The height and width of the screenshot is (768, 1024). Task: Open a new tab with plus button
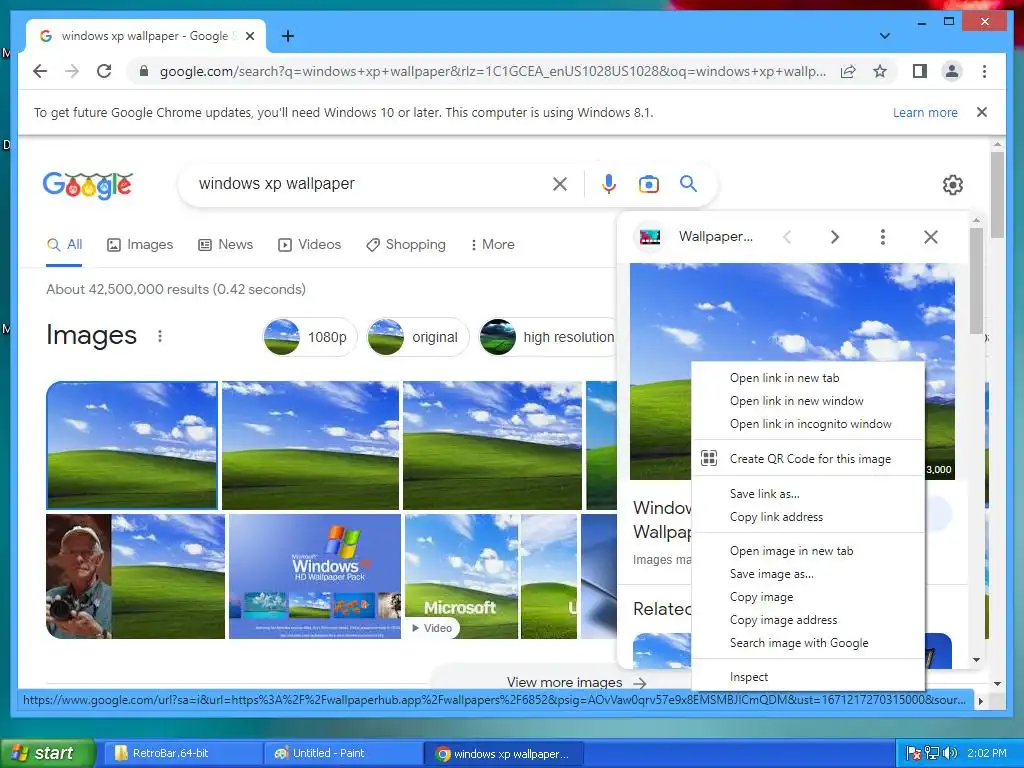point(287,36)
